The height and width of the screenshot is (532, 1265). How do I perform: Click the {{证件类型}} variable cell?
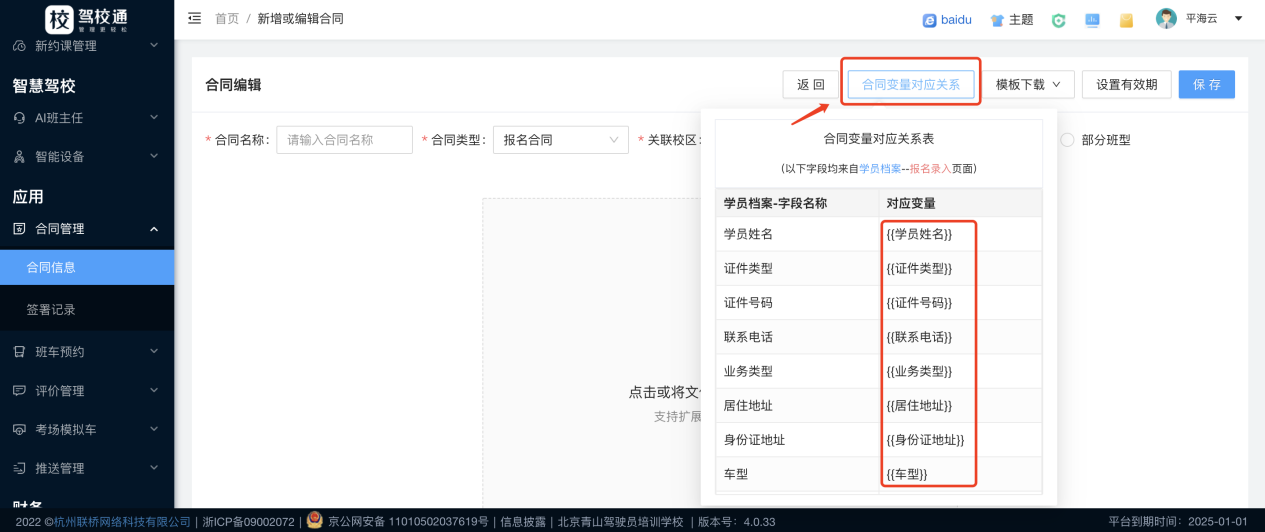coord(960,269)
